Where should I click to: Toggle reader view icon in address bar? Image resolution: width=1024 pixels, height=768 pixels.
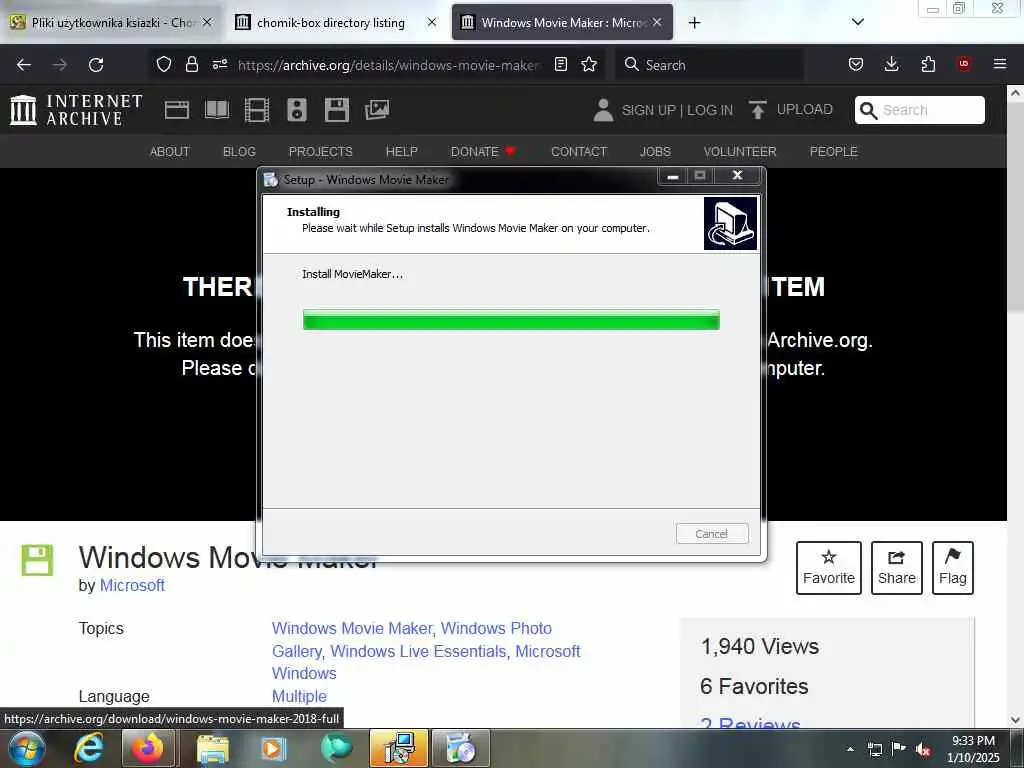coord(560,64)
